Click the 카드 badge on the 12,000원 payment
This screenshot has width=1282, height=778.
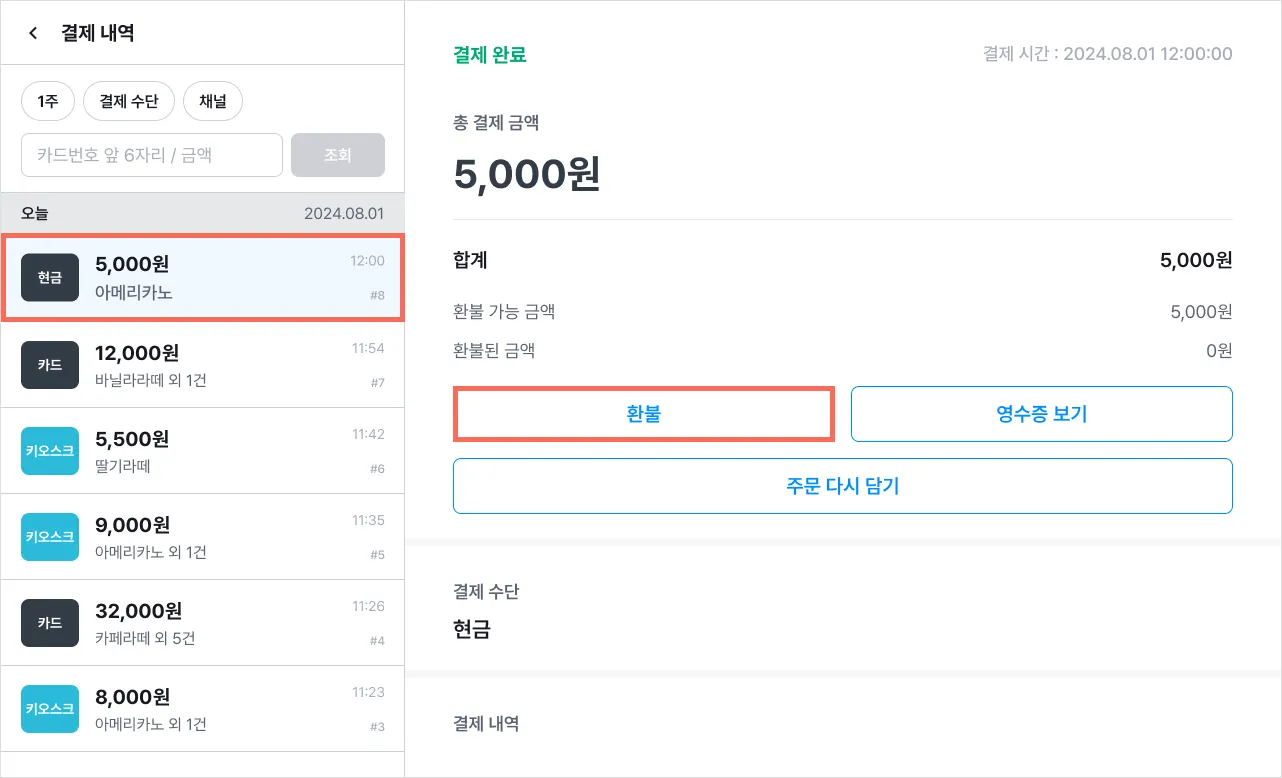(x=50, y=365)
